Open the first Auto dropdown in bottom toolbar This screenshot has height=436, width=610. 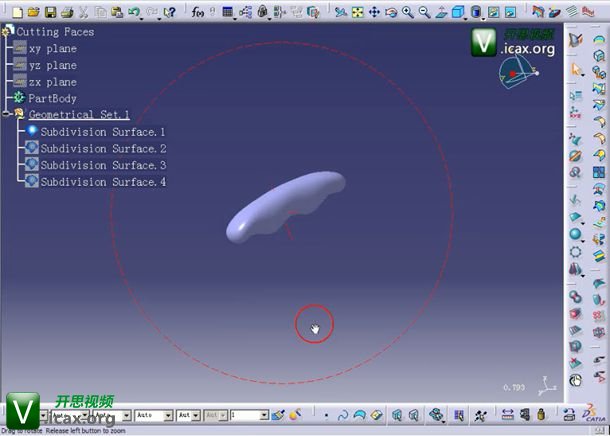pos(167,415)
